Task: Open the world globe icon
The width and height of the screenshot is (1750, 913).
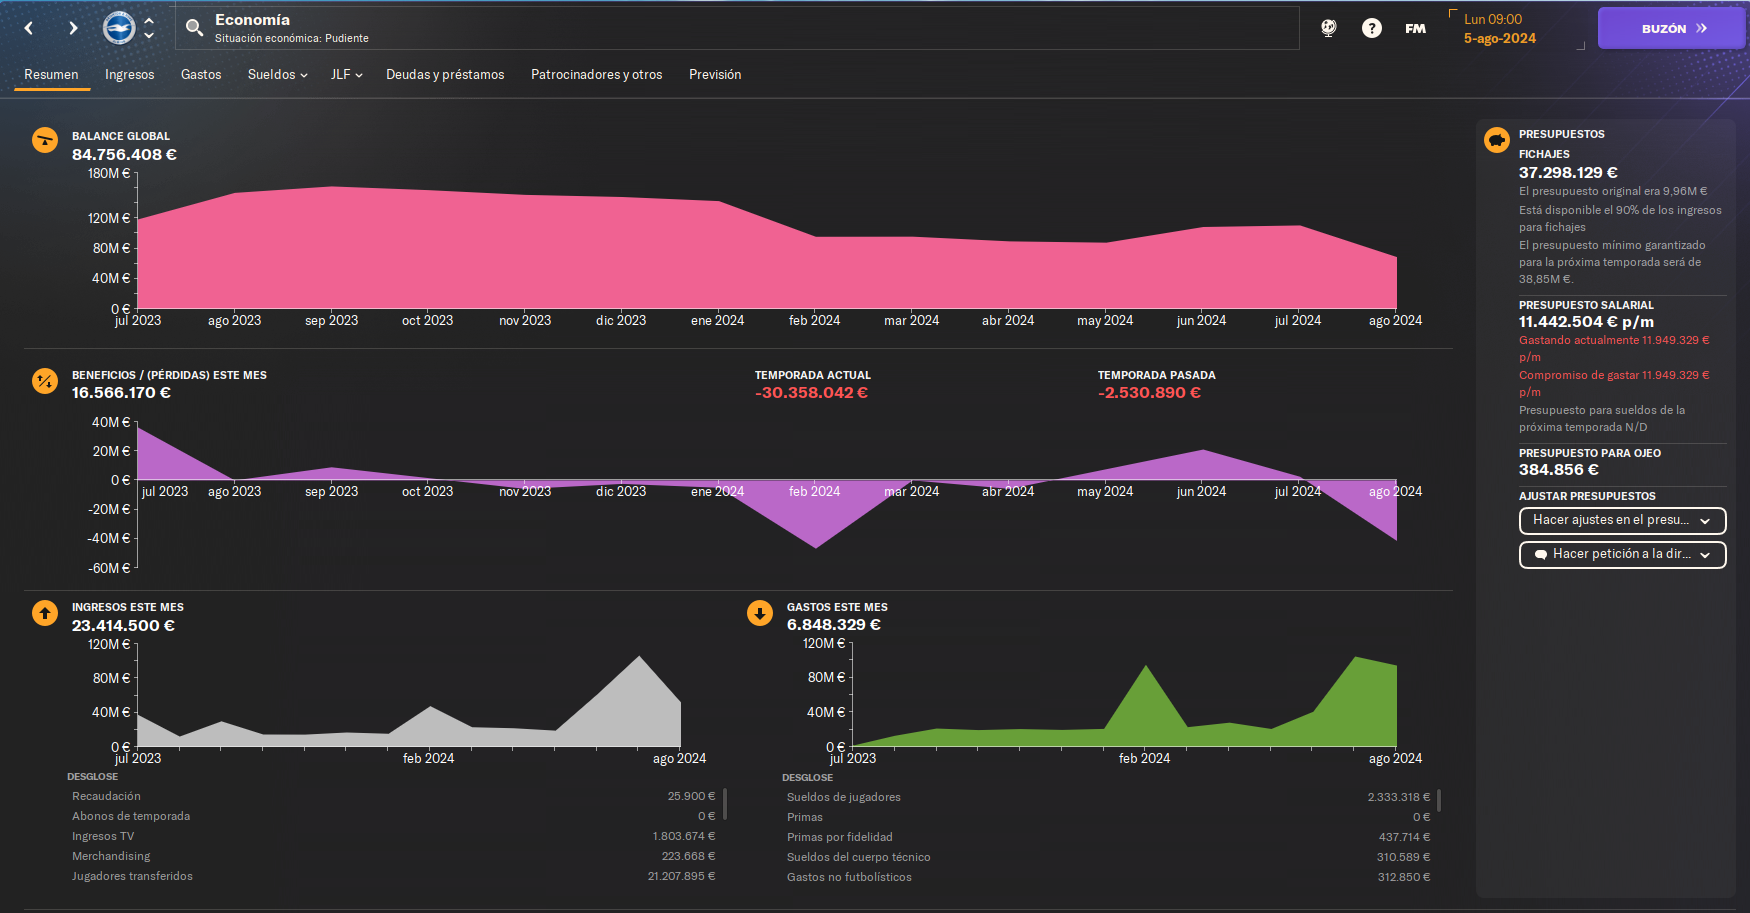Action: pyautogui.click(x=1329, y=28)
